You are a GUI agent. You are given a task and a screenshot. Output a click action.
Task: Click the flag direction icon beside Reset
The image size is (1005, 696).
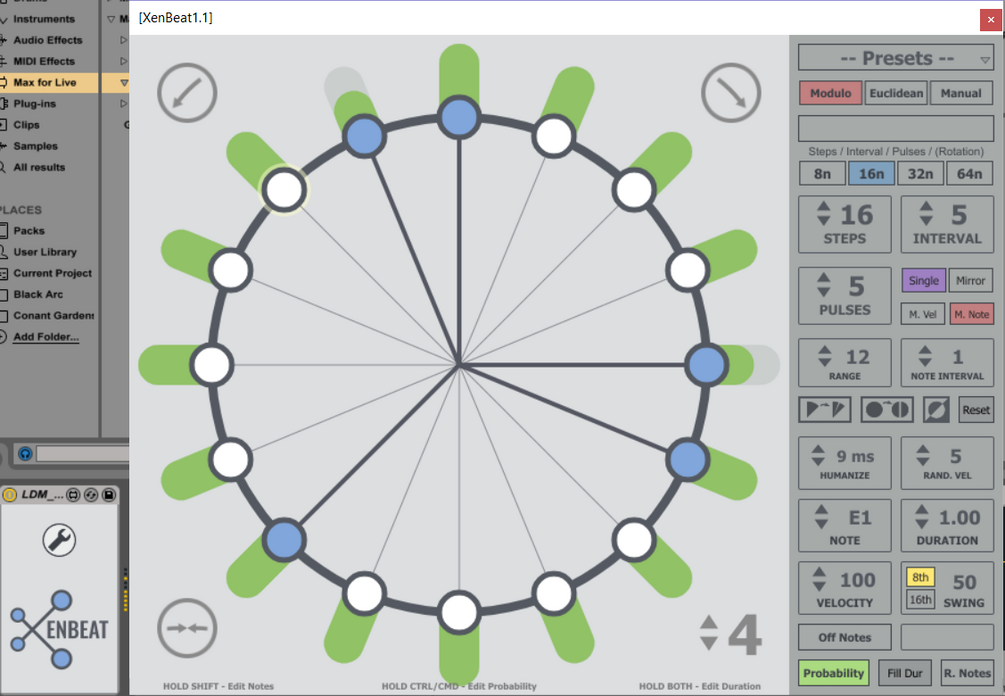824,410
